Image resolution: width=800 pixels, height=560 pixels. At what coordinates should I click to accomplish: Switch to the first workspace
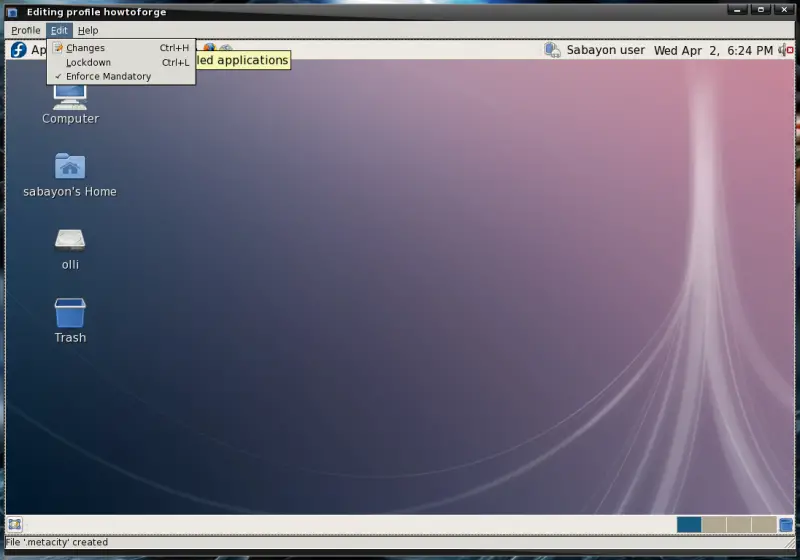pos(689,524)
